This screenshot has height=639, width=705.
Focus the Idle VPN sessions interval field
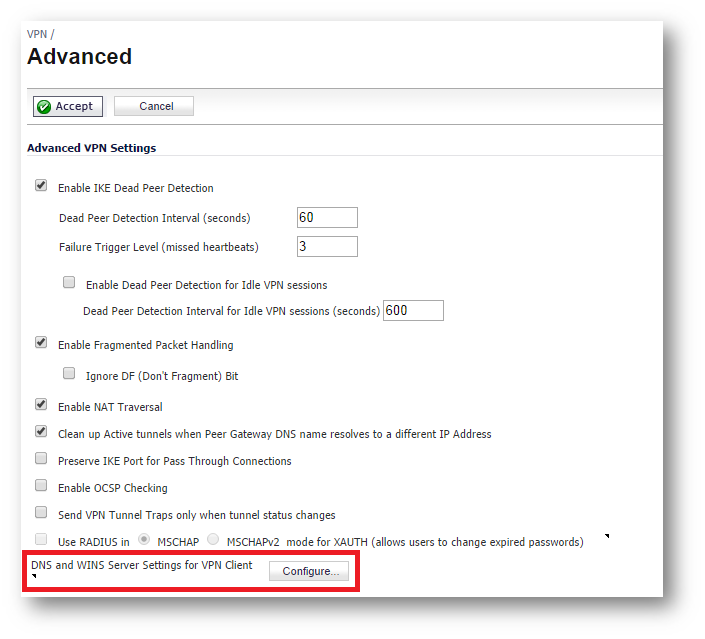click(x=413, y=311)
